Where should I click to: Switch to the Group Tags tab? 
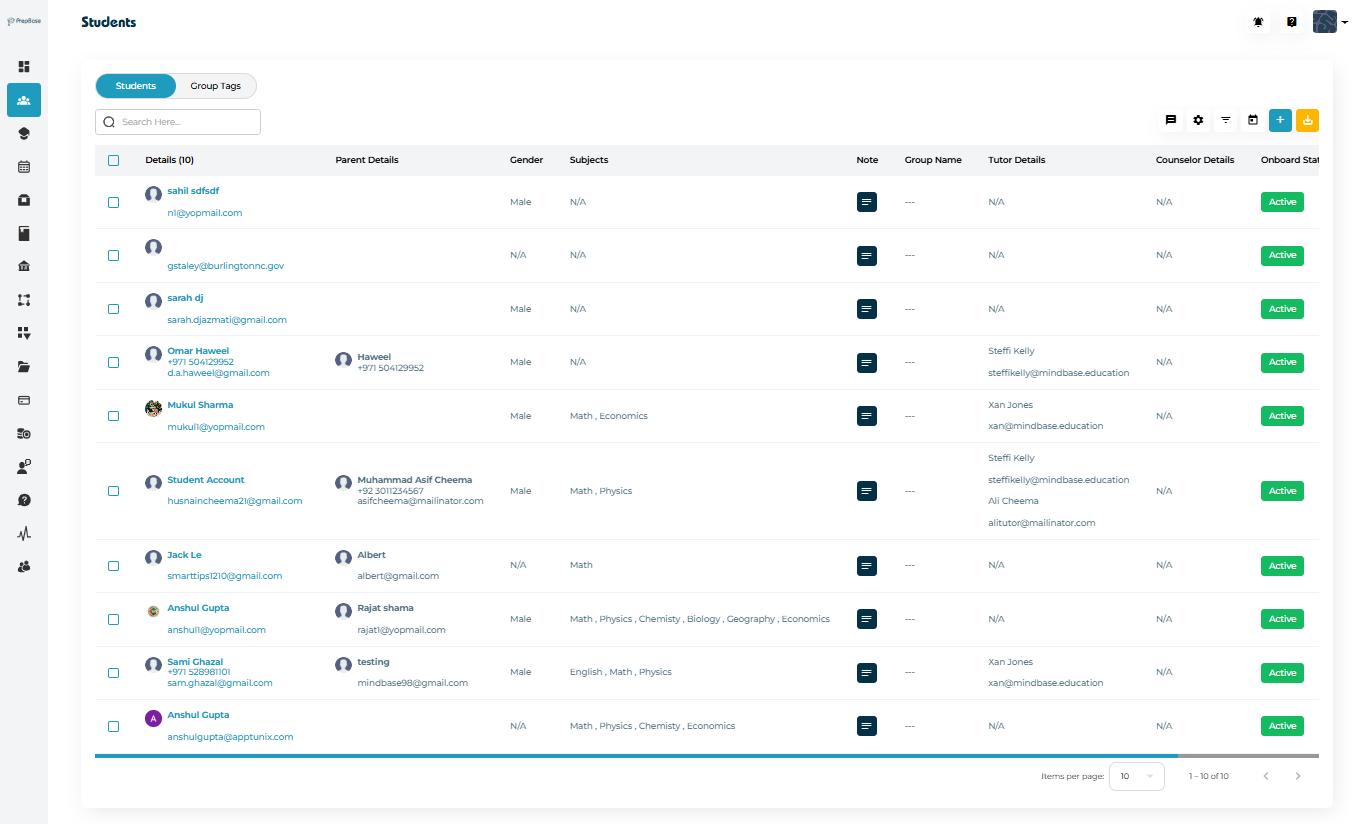(x=215, y=86)
